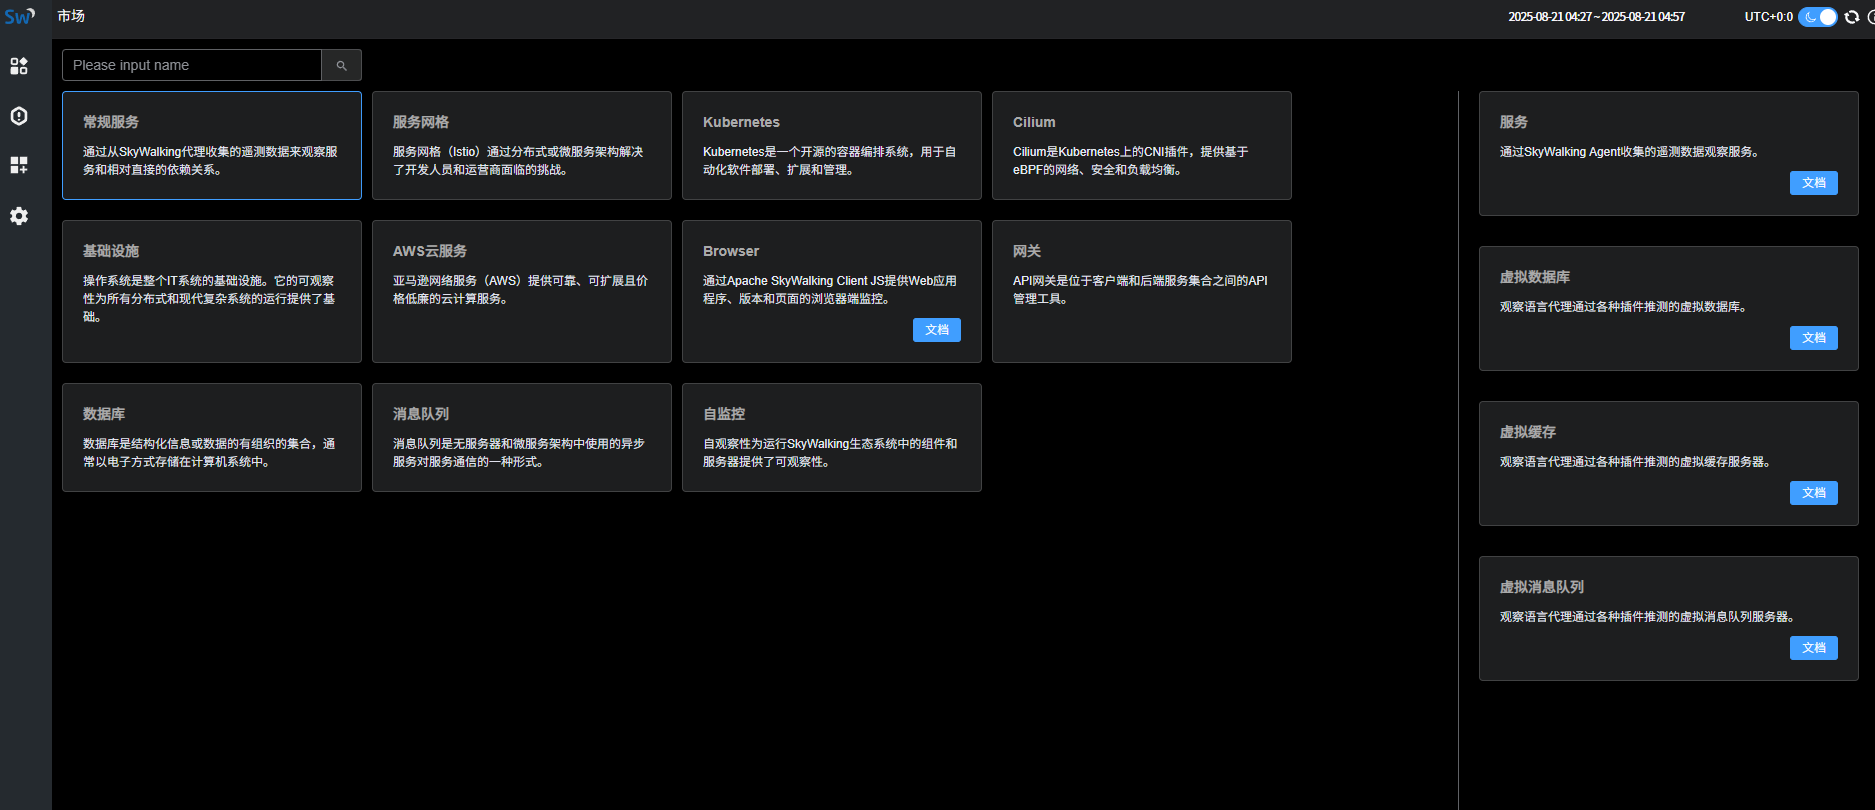Open the Kubernetes card
The image size is (1875, 810).
click(x=832, y=146)
